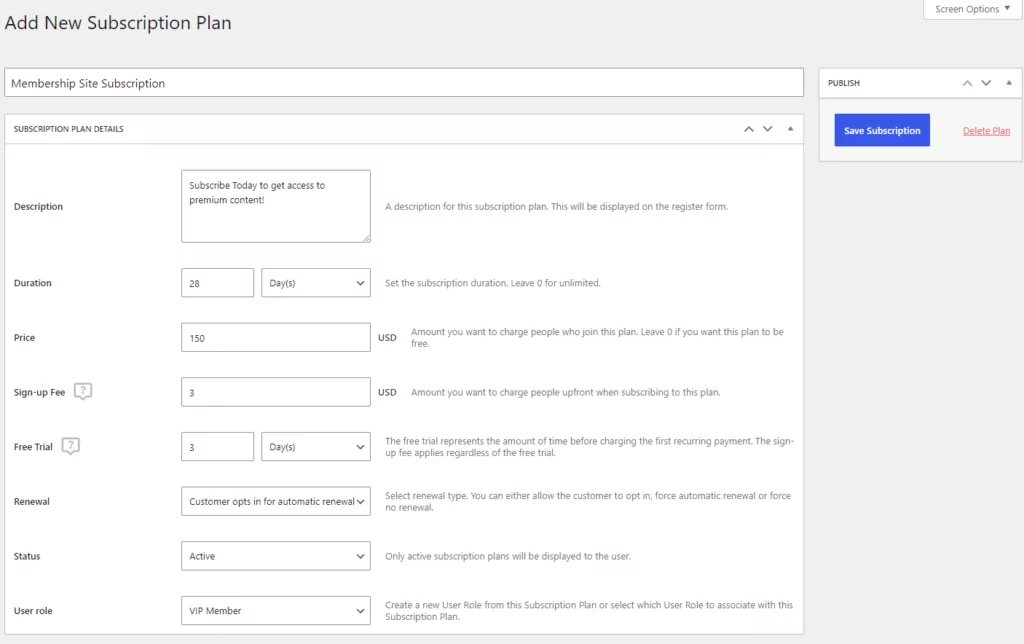Click the Description textarea resize handle
Screen dimensions: 1024x644
point(366,238)
